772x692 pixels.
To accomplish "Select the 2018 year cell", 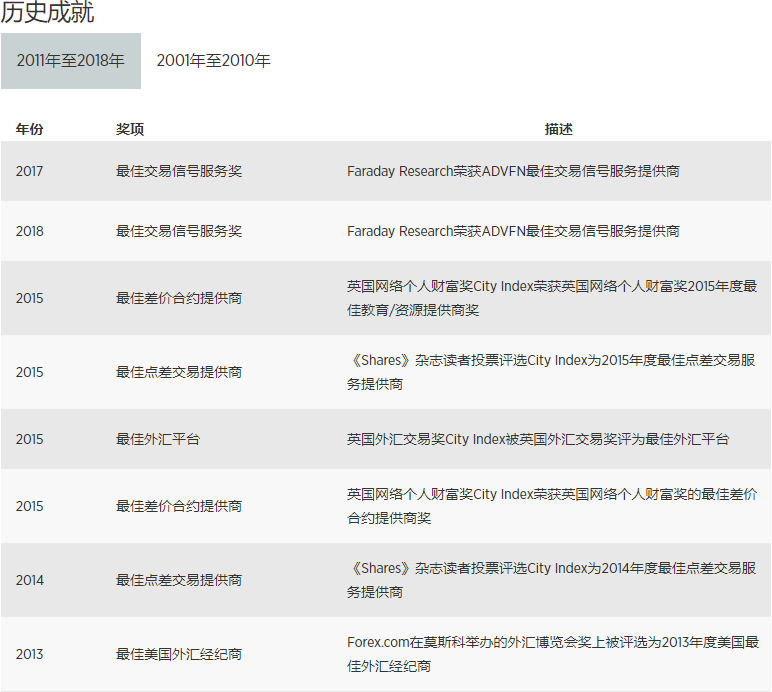I will point(29,231).
